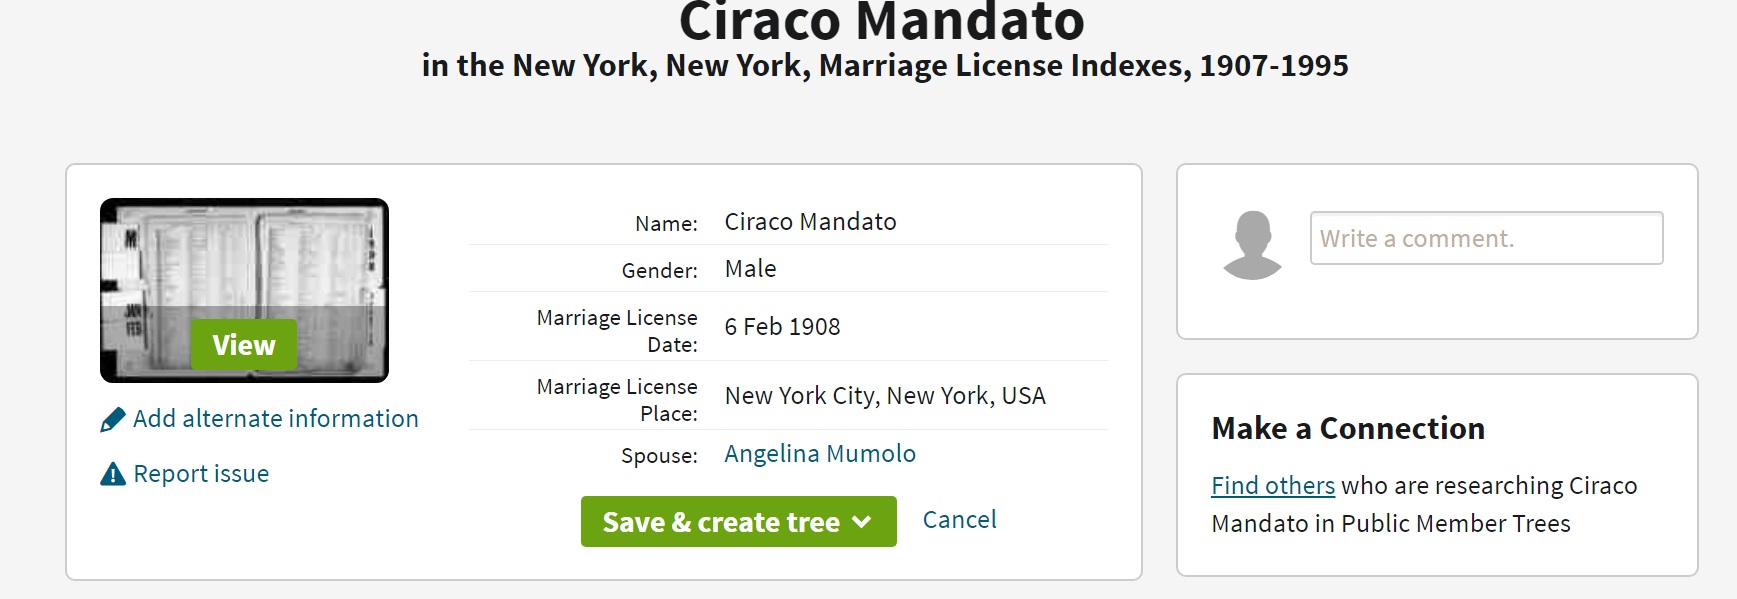Follow the Find others link
This screenshot has width=1737, height=599.
1273,486
